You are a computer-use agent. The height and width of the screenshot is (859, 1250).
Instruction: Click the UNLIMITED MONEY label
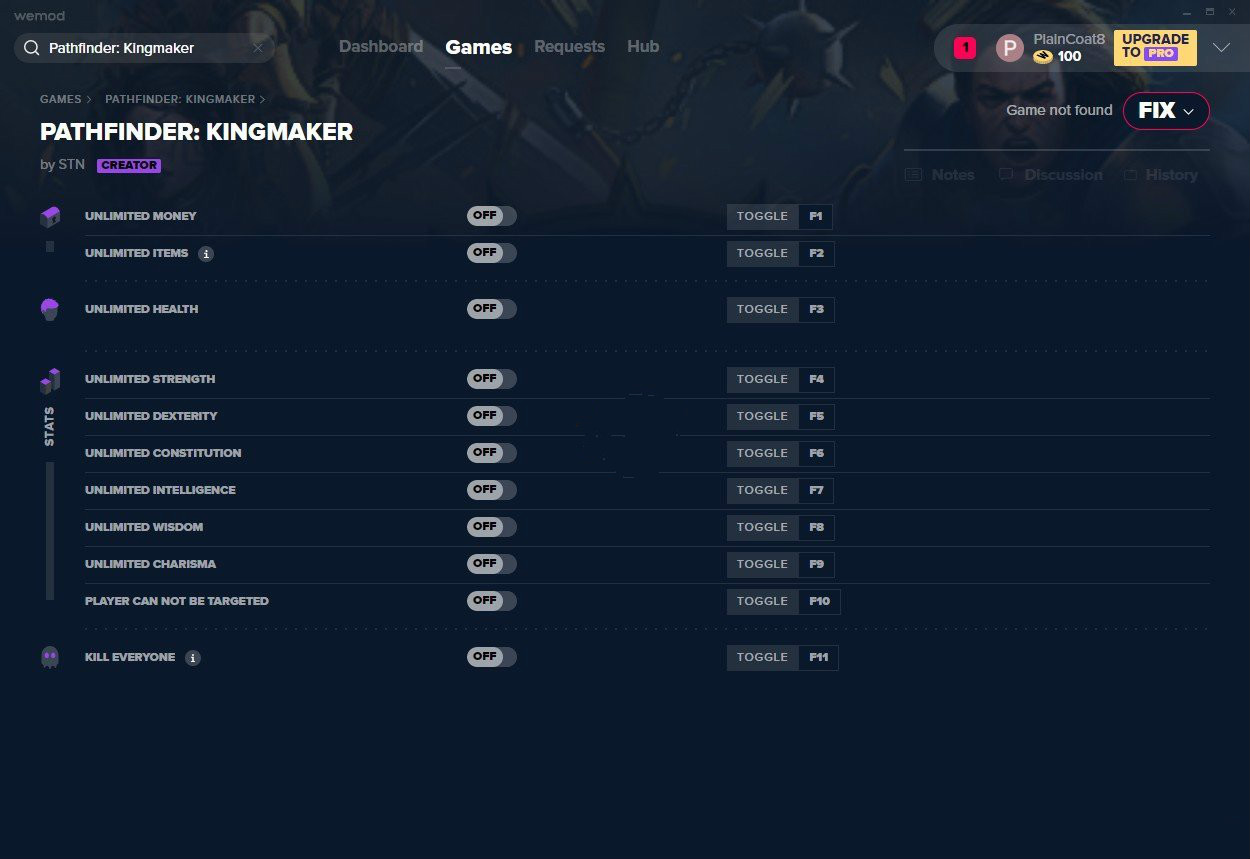141,216
